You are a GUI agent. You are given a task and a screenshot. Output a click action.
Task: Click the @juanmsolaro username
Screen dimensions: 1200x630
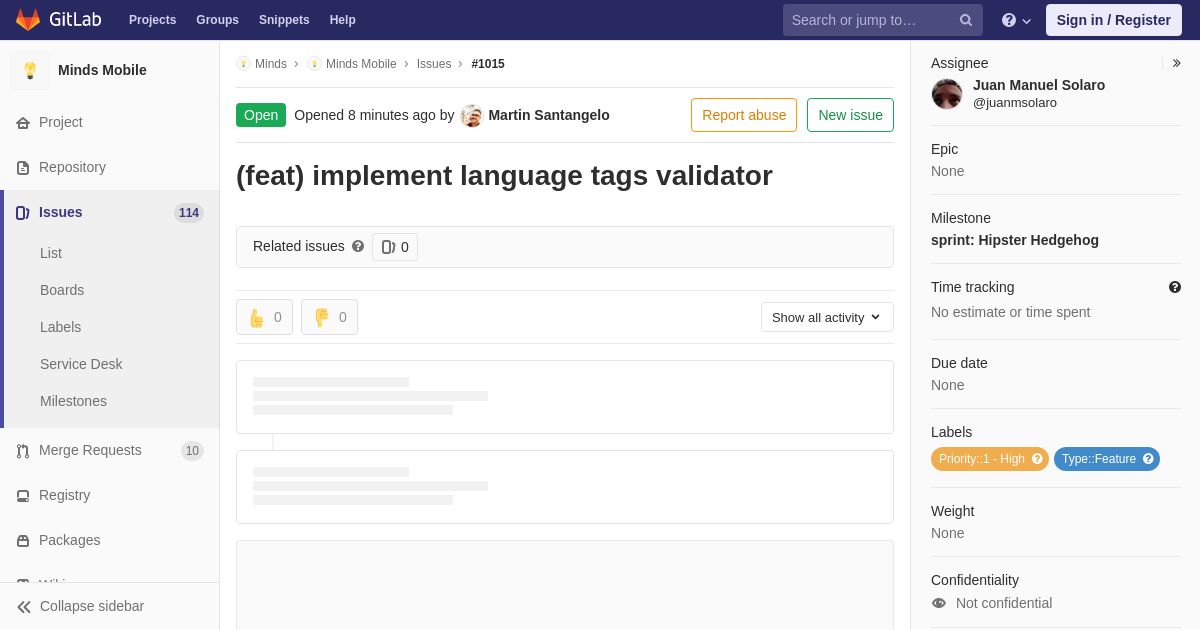pyautogui.click(x=1015, y=102)
